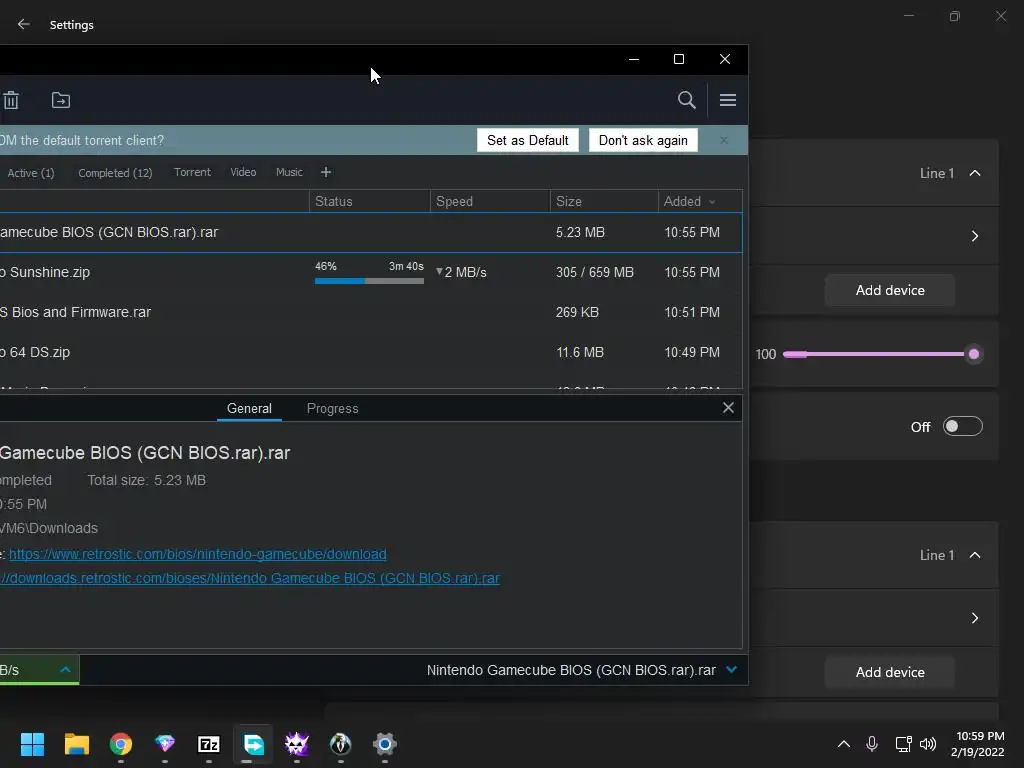Open the round figure icon app in taskbar
The height and width of the screenshot is (768, 1024).
coord(341,744)
